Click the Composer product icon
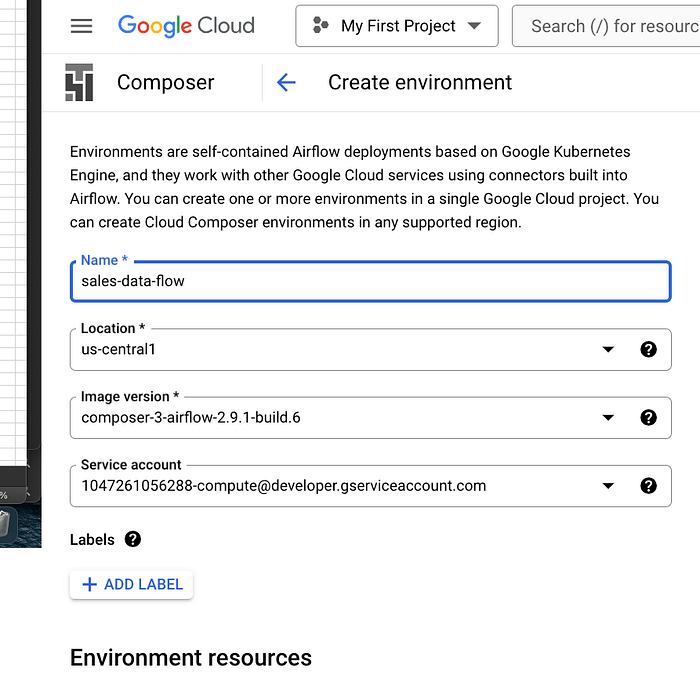The image size is (700, 675). coord(79,82)
